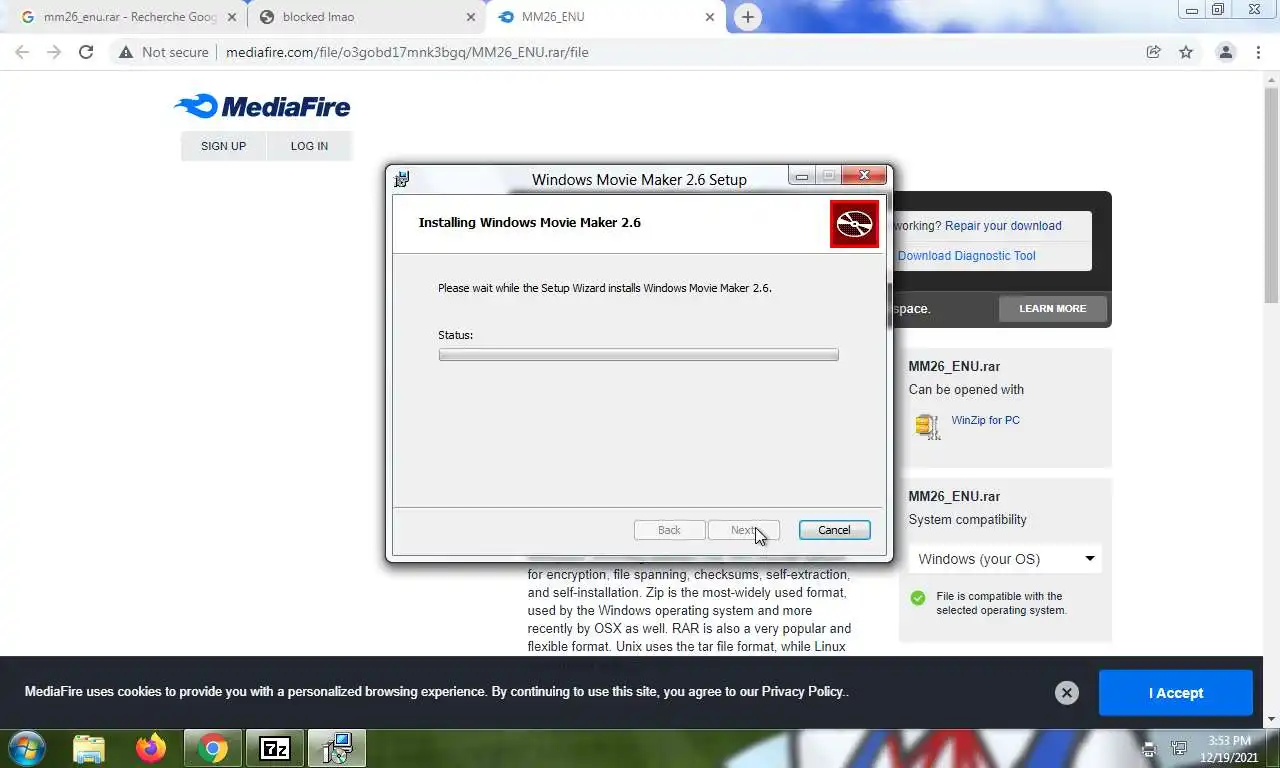
Task: Go back to the previous page
Action: (x=22, y=52)
